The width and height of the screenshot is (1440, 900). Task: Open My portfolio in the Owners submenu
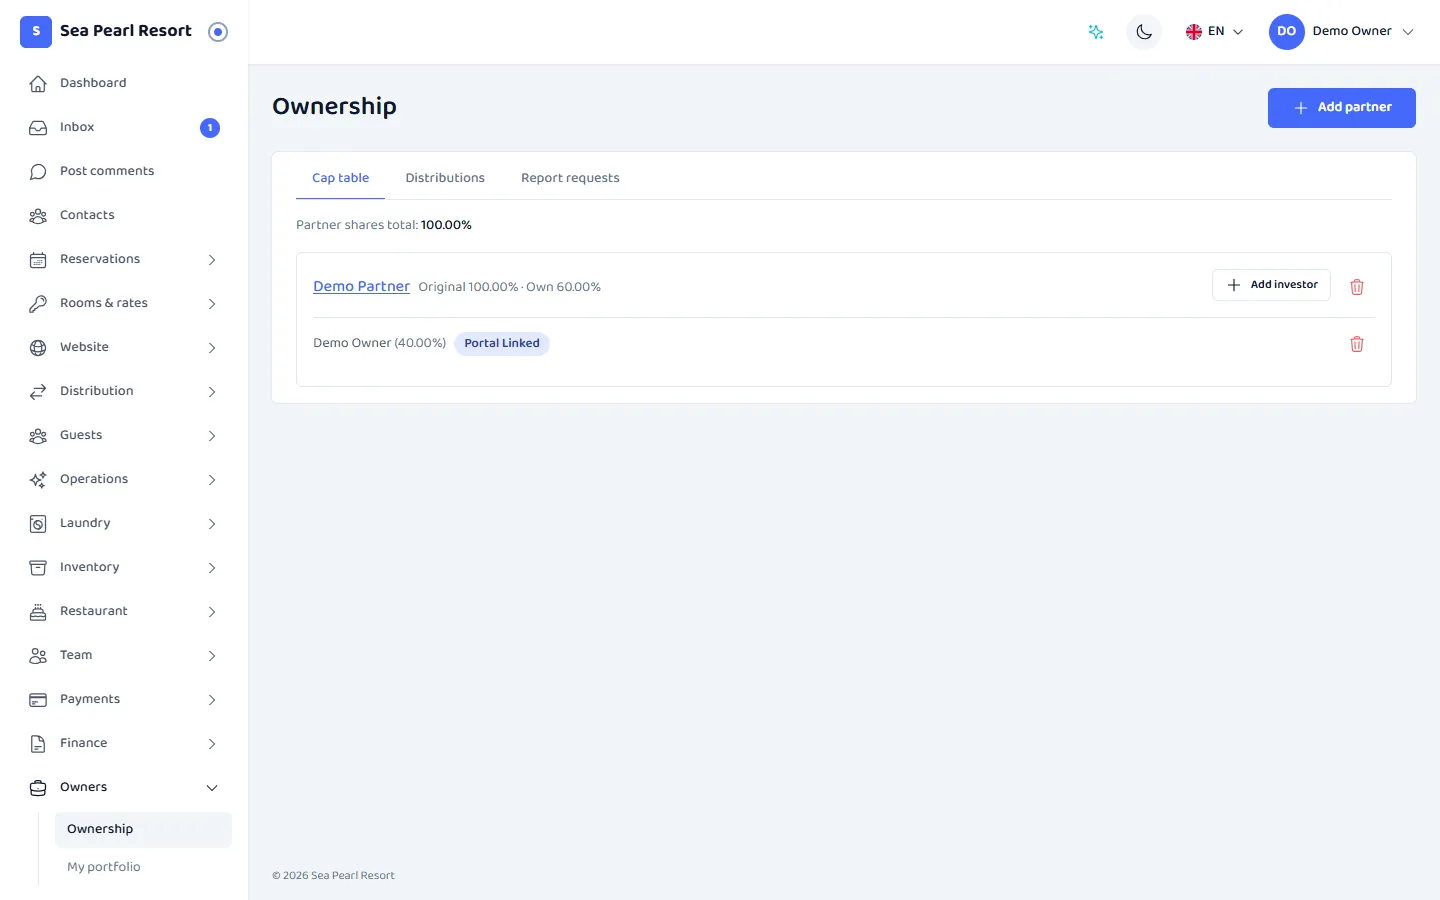143,867
